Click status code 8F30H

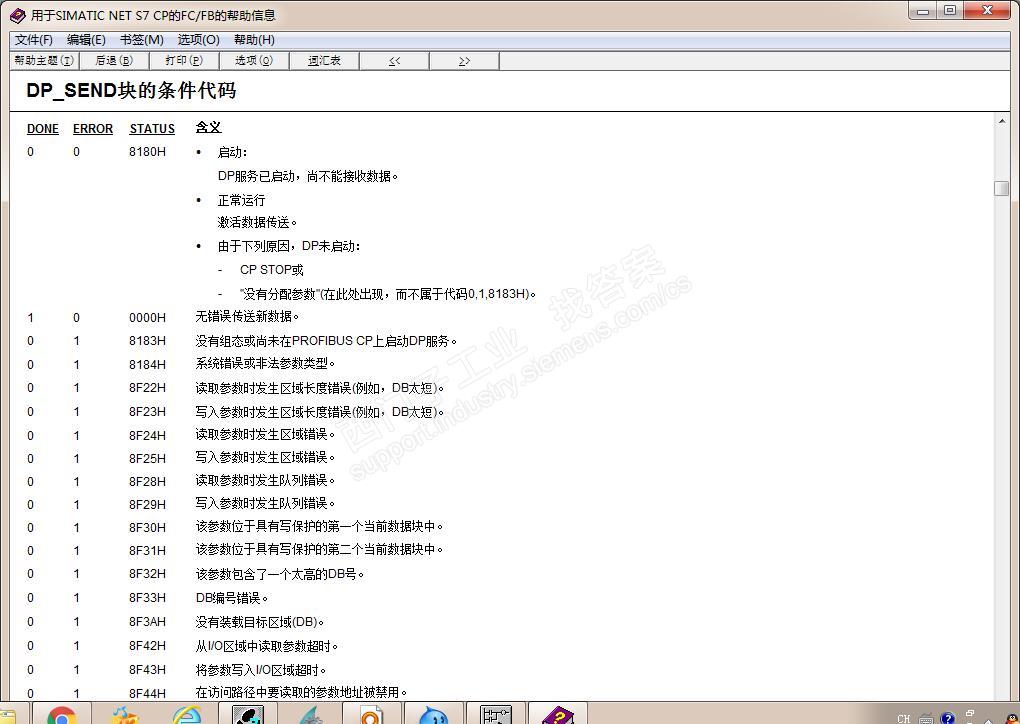(147, 528)
